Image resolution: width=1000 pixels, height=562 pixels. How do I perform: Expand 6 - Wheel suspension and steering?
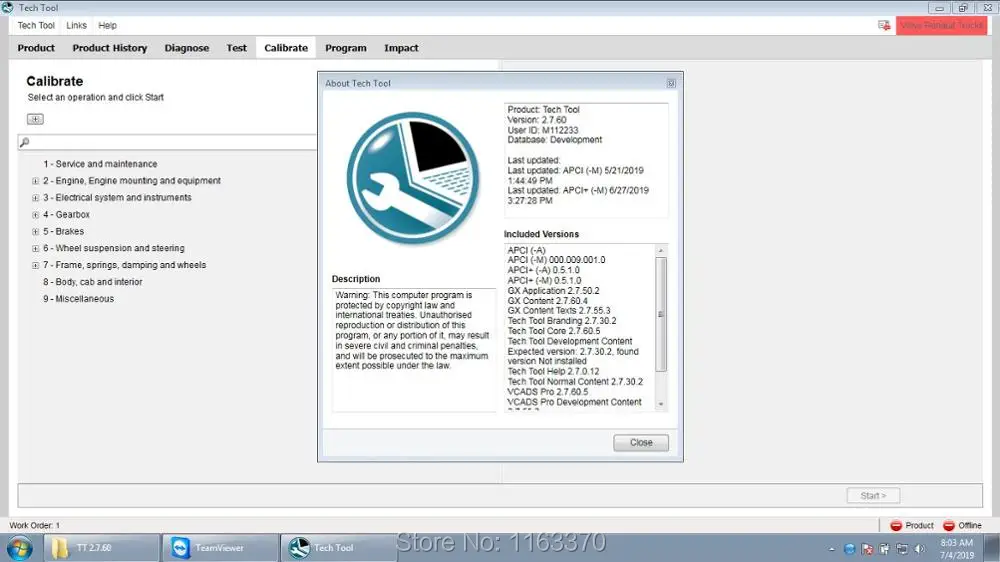pyautogui.click(x=36, y=248)
